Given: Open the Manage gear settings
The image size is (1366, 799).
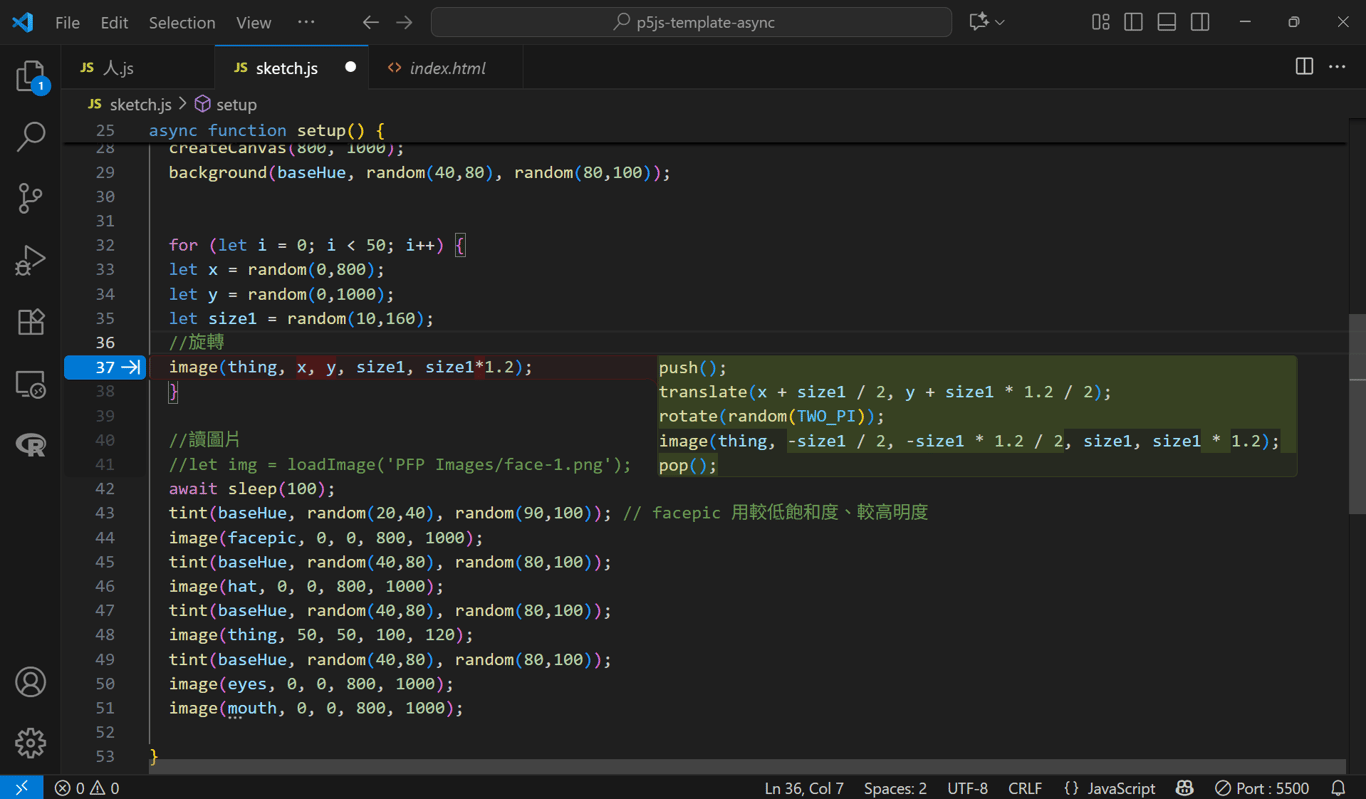Looking at the screenshot, I should 30,743.
